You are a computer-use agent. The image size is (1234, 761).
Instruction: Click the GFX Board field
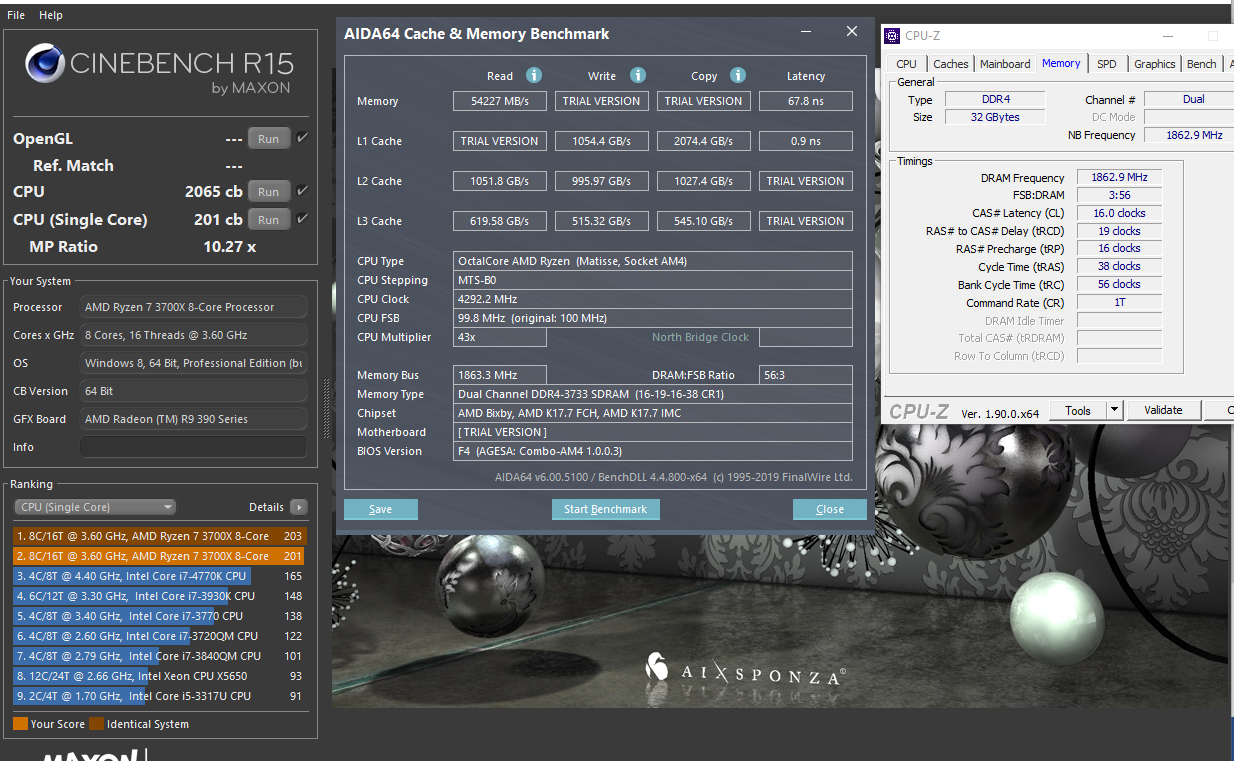193,419
